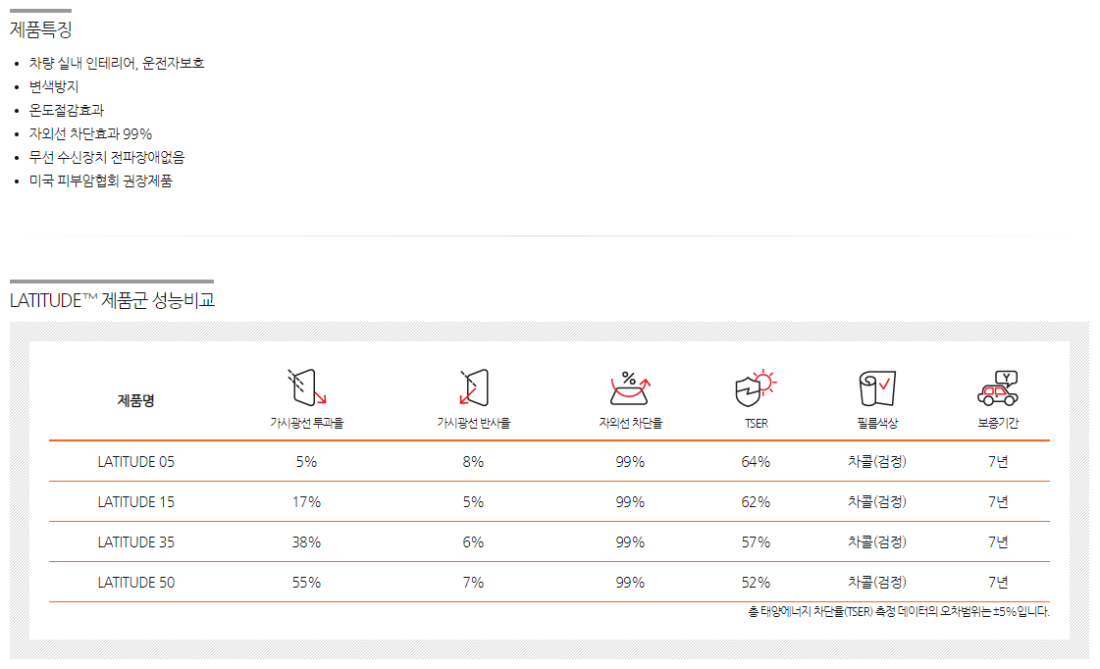Click 7년 warranty in the LATITUDE 15 row

click(998, 502)
